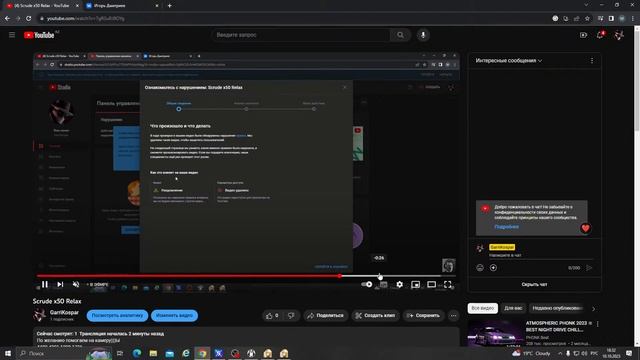
Task: Like the video with thumbs up
Action: click(272, 316)
